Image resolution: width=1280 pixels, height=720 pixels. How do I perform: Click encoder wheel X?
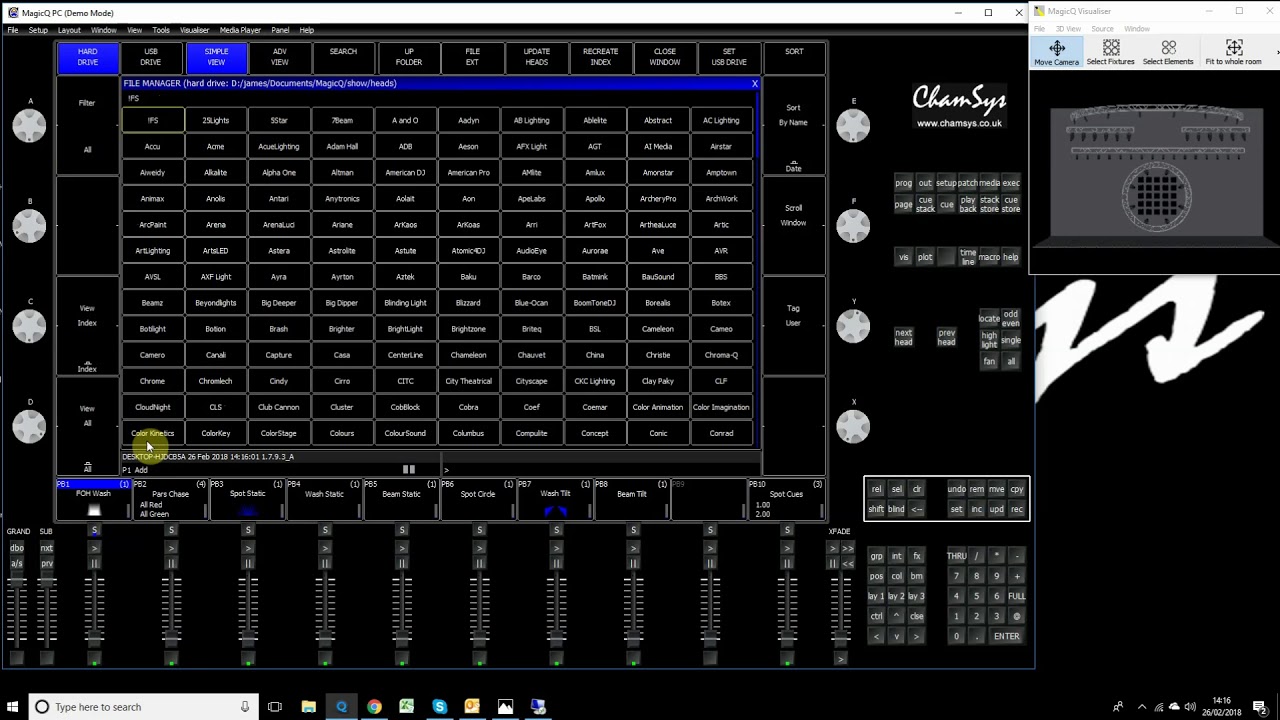[853, 426]
